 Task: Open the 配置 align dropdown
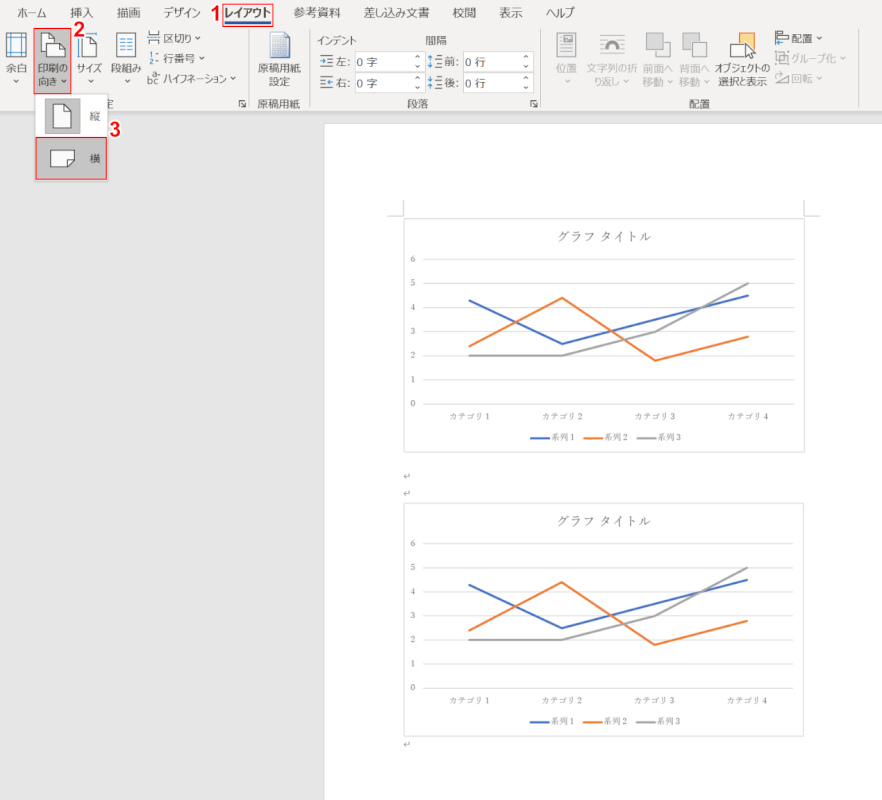point(800,38)
